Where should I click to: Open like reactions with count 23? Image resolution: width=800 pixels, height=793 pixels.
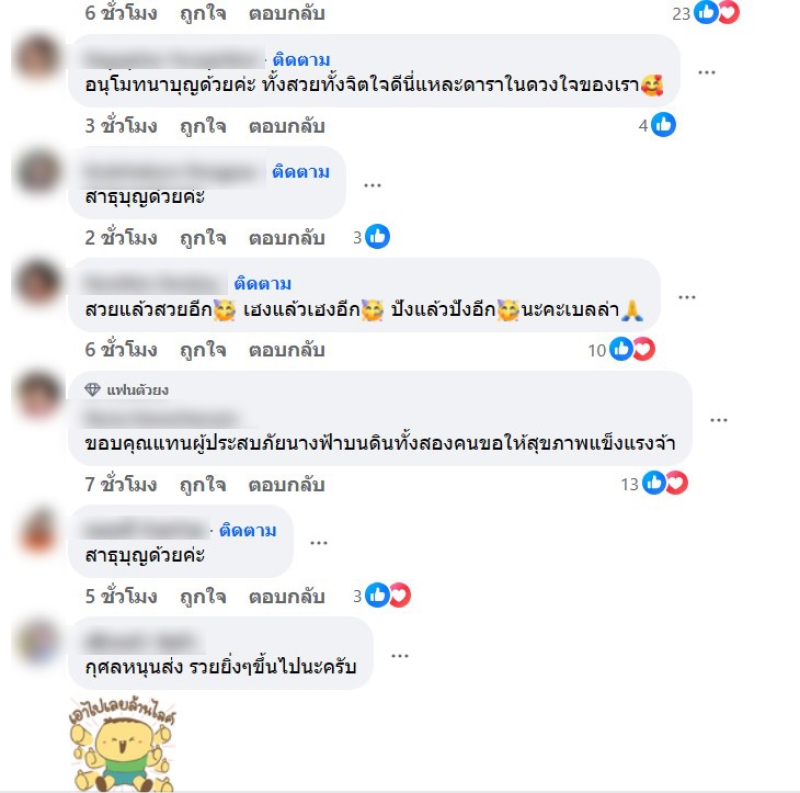tap(707, 12)
